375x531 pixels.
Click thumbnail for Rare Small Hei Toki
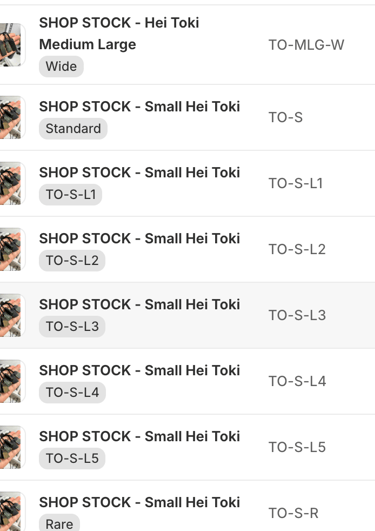click(x=12, y=511)
